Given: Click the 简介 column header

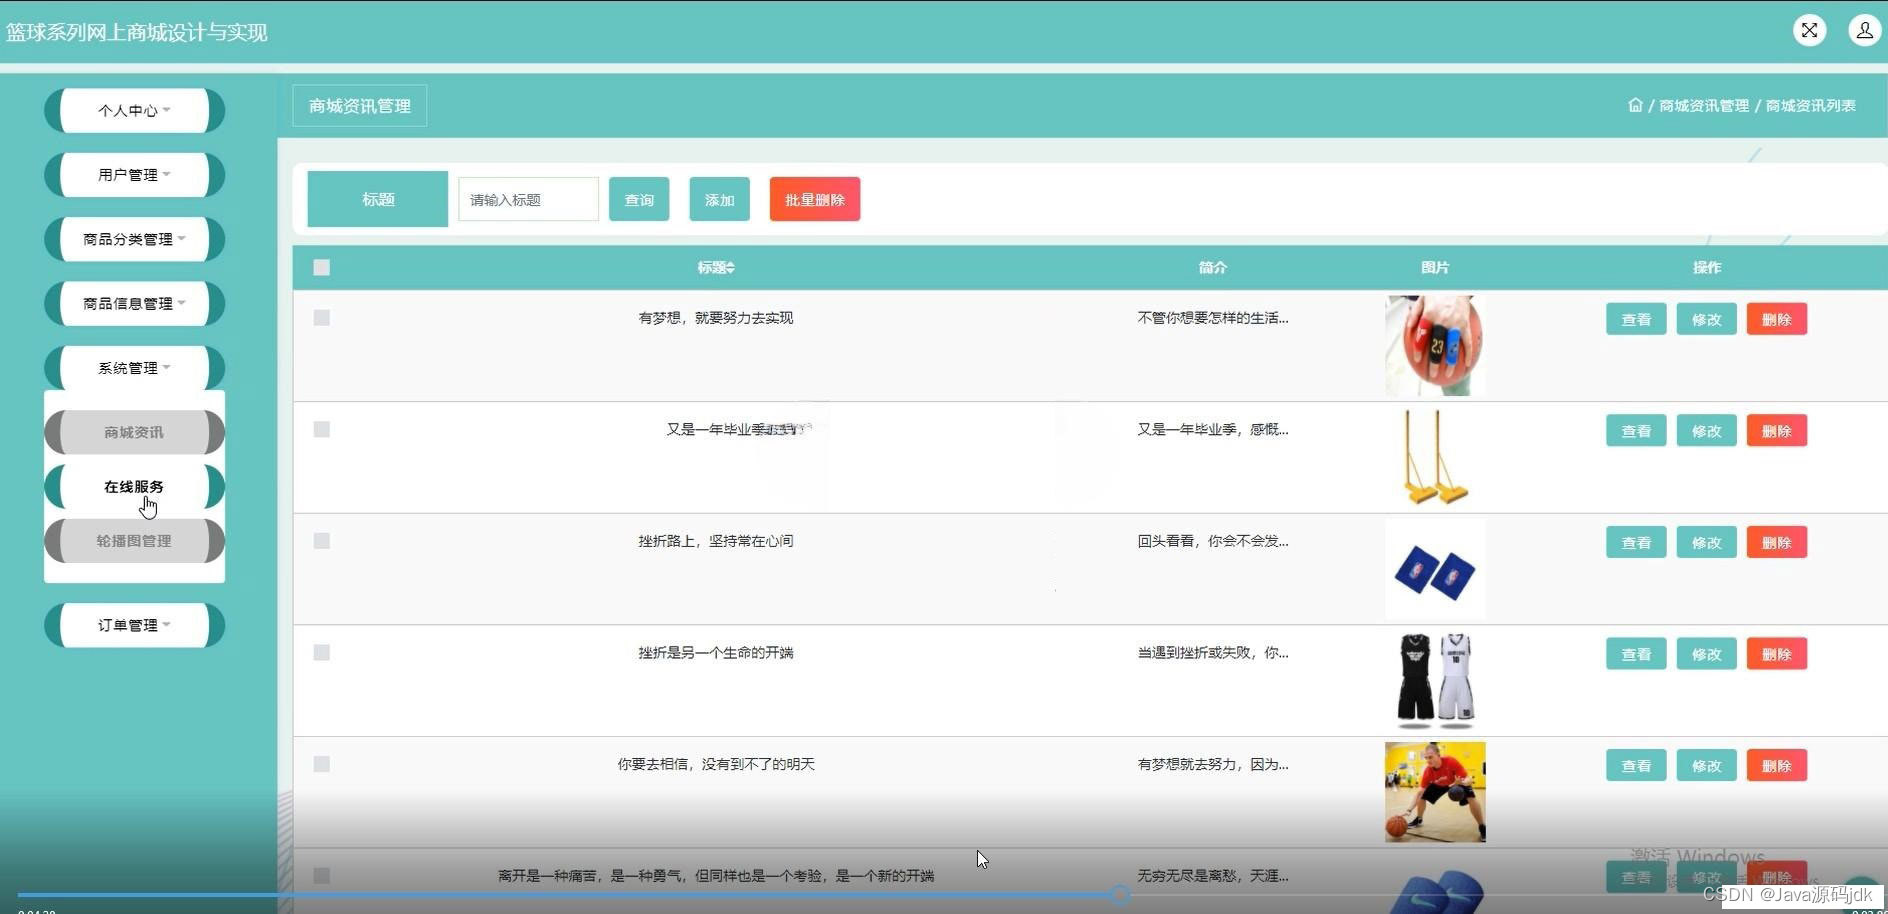Looking at the screenshot, I should click(x=1212, y=267).
